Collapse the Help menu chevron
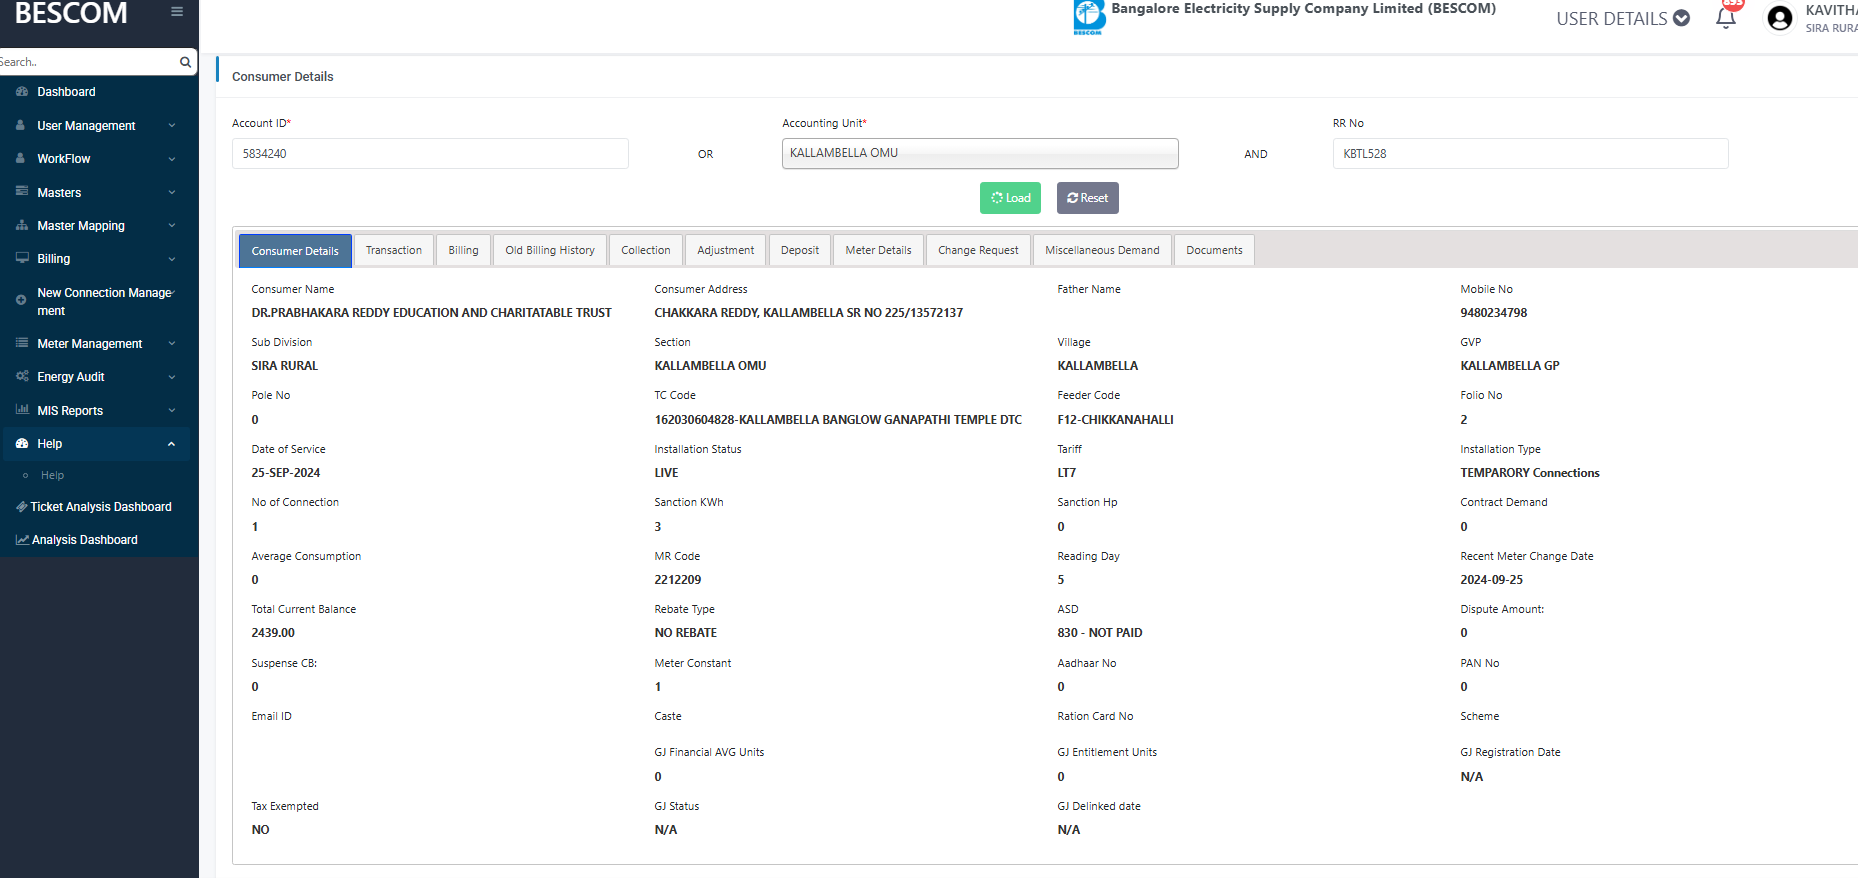 coord(172,444)
